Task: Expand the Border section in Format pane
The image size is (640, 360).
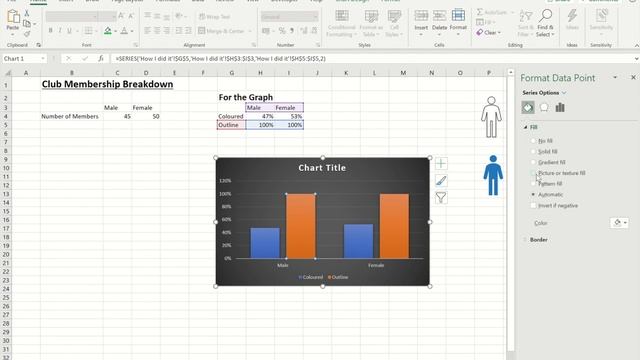Action: [525, 240]
